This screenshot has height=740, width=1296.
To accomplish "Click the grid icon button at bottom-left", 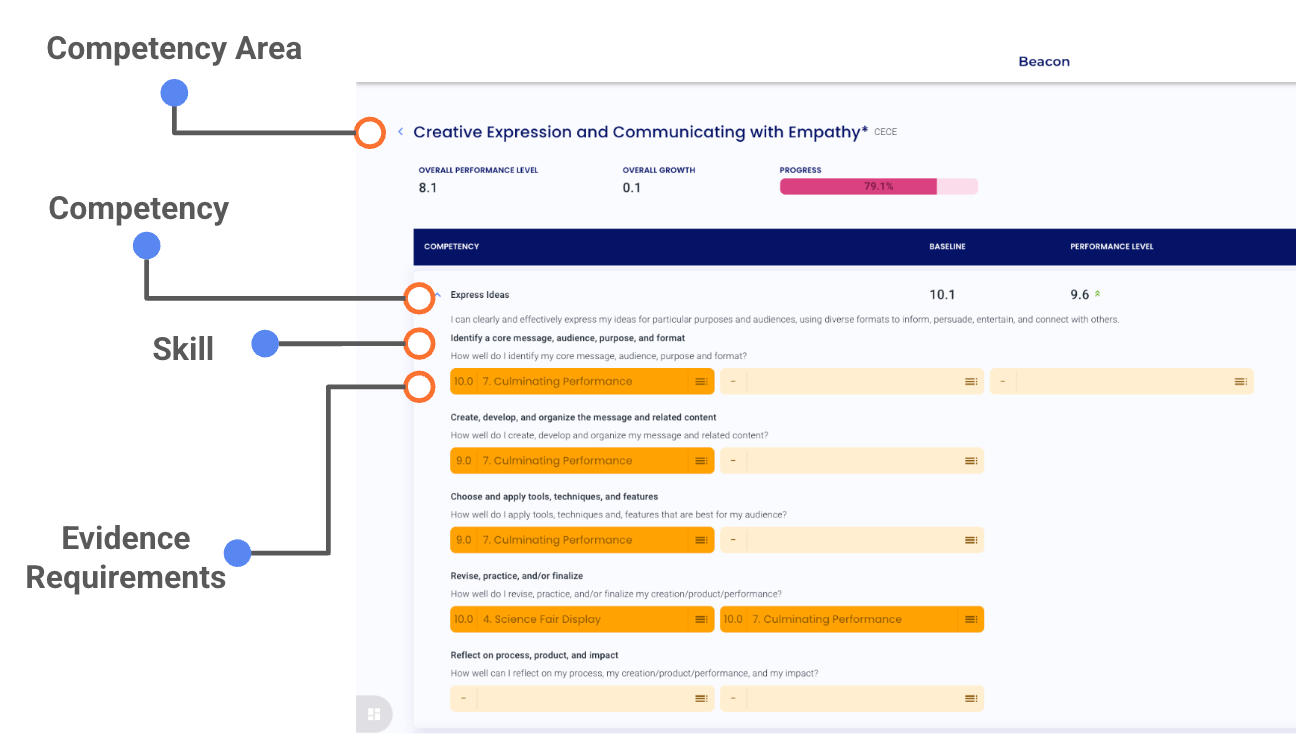I will tap(374, 714).
